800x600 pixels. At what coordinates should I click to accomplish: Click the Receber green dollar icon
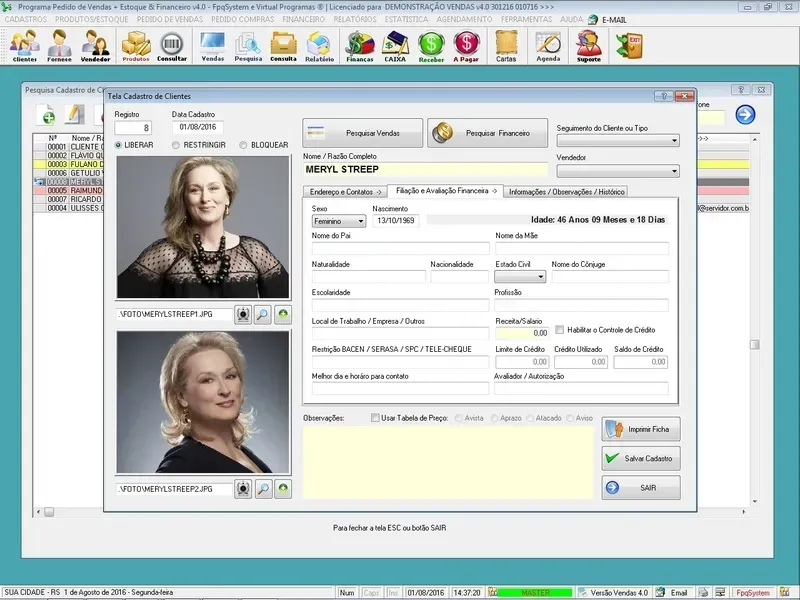pos(431,46)
